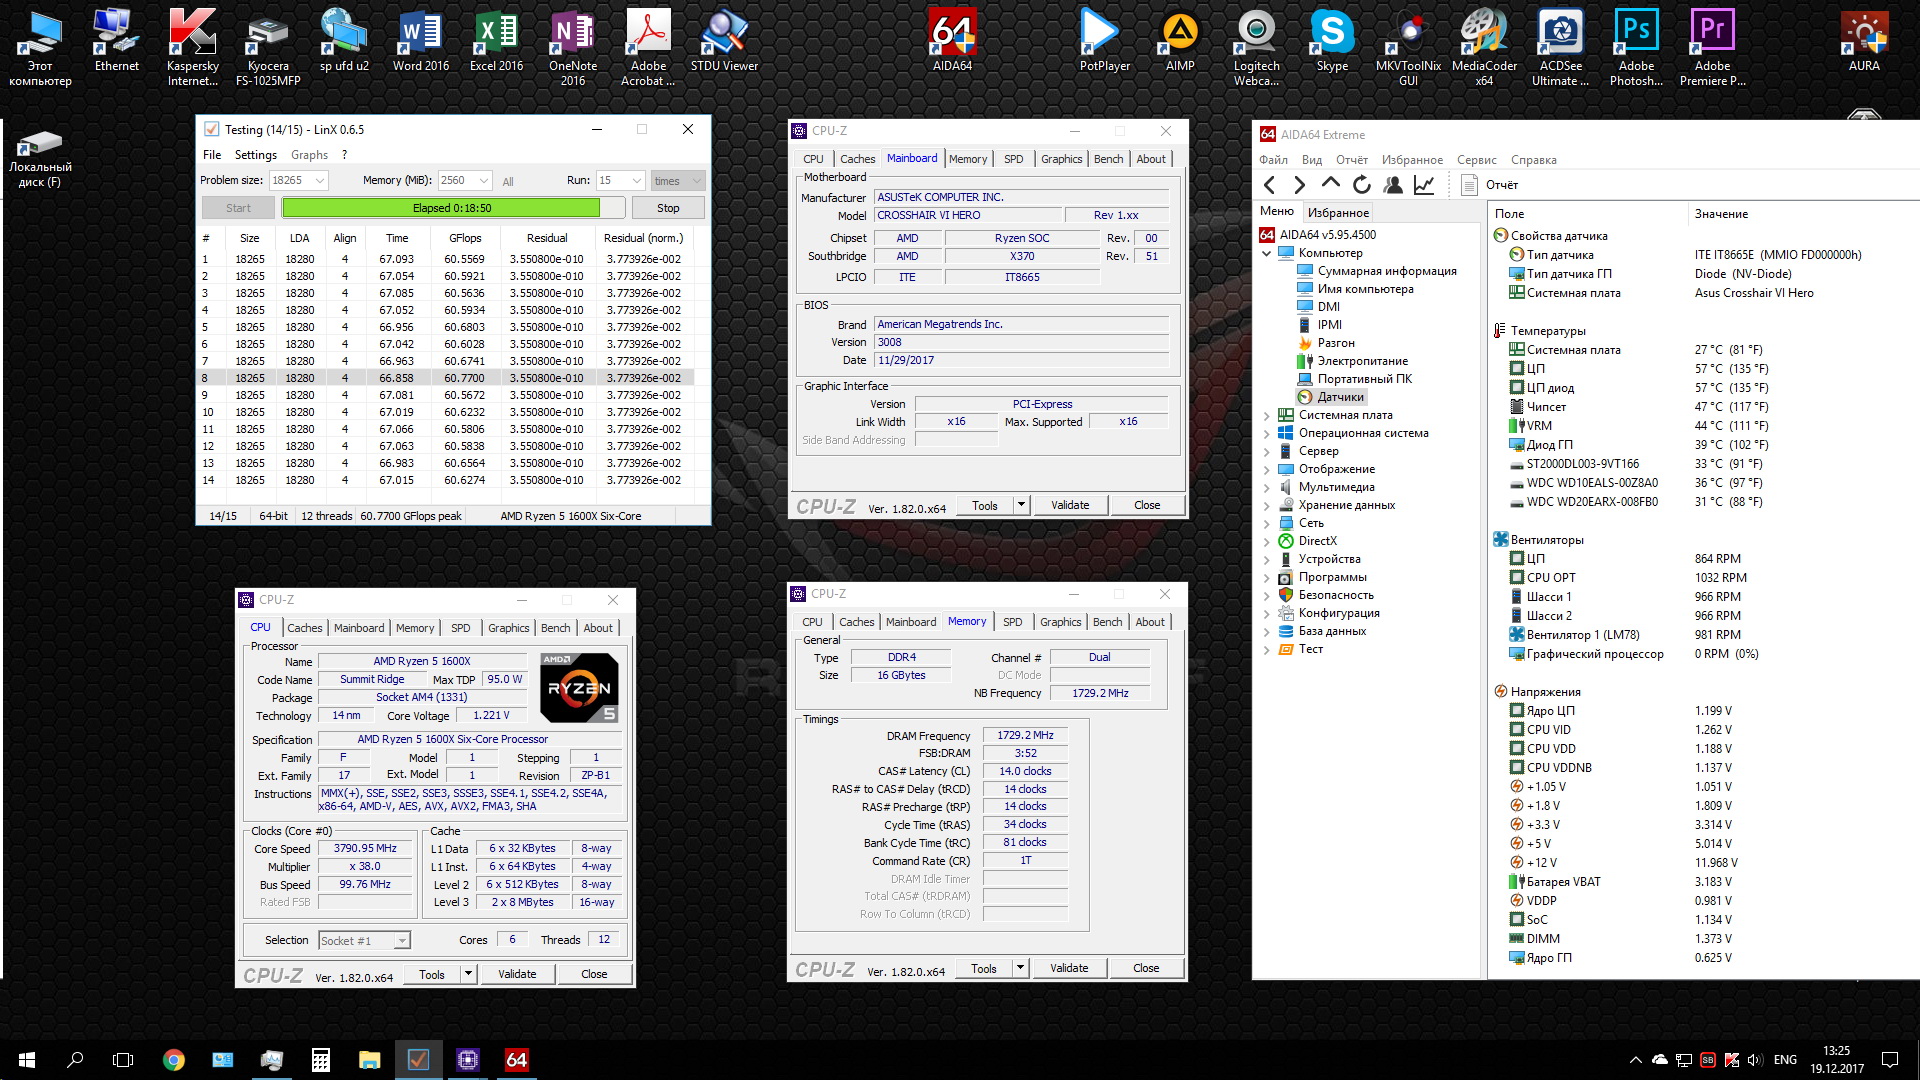Screen dimensions: 1920x1080
Task: Open the AIDA64 desktop shortcut
Action: 952,42
